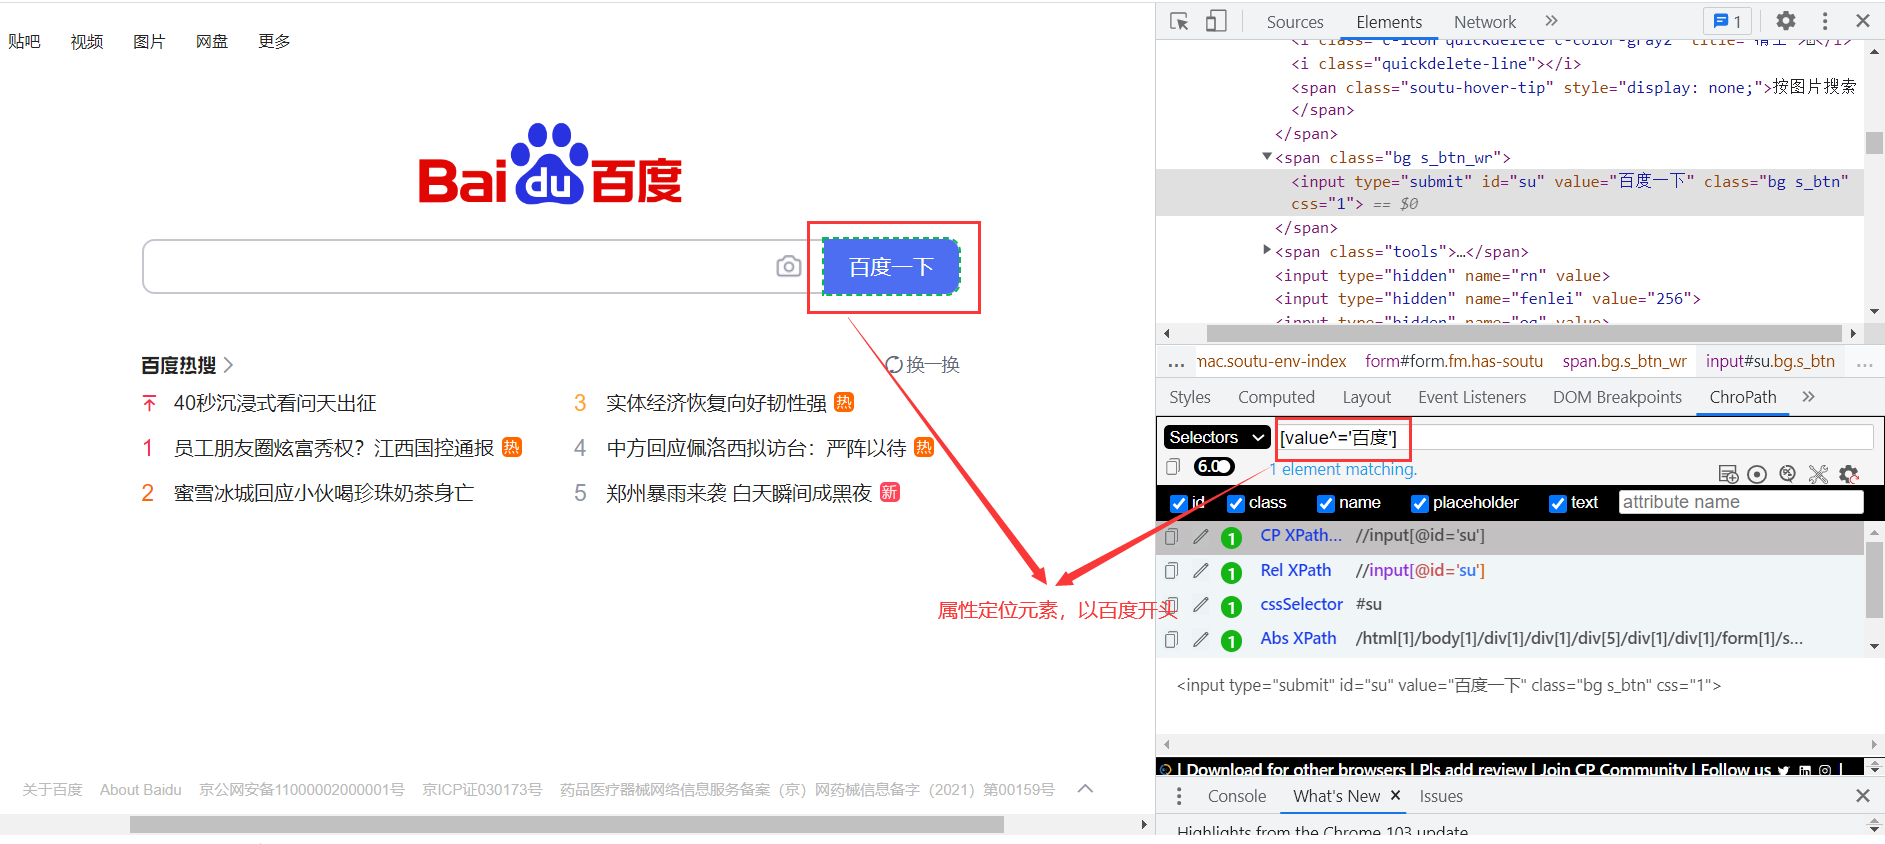Screen dimensions: 1885x844
Task: Click the Baidu logo
Action: pyautogui.click(x=550, y=164)
